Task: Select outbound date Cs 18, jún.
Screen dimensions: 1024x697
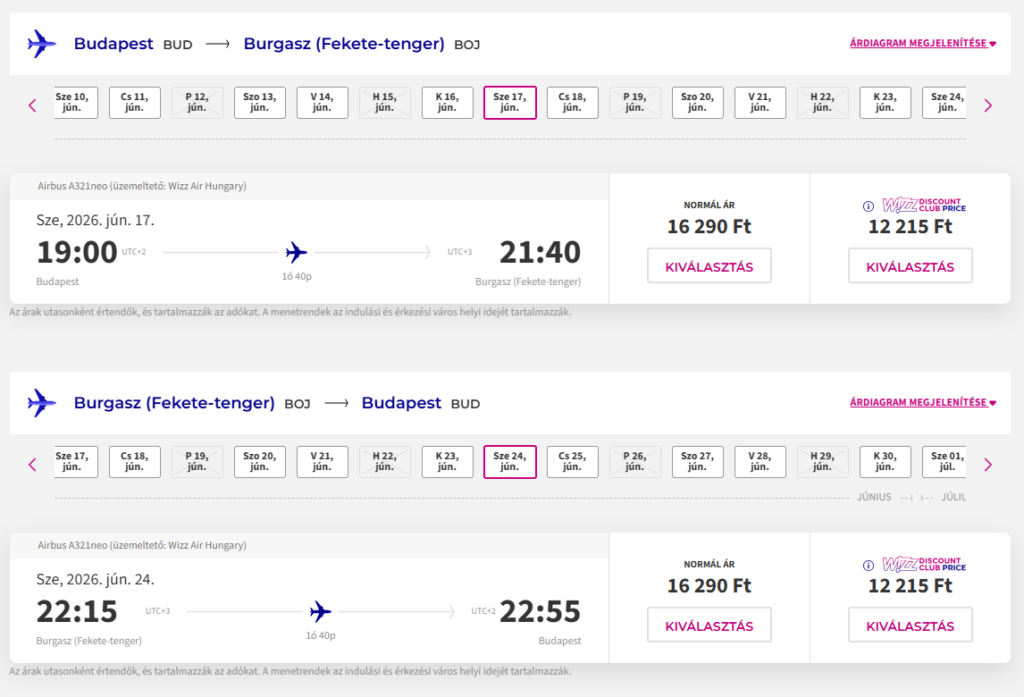Action: tap(572, 103)
